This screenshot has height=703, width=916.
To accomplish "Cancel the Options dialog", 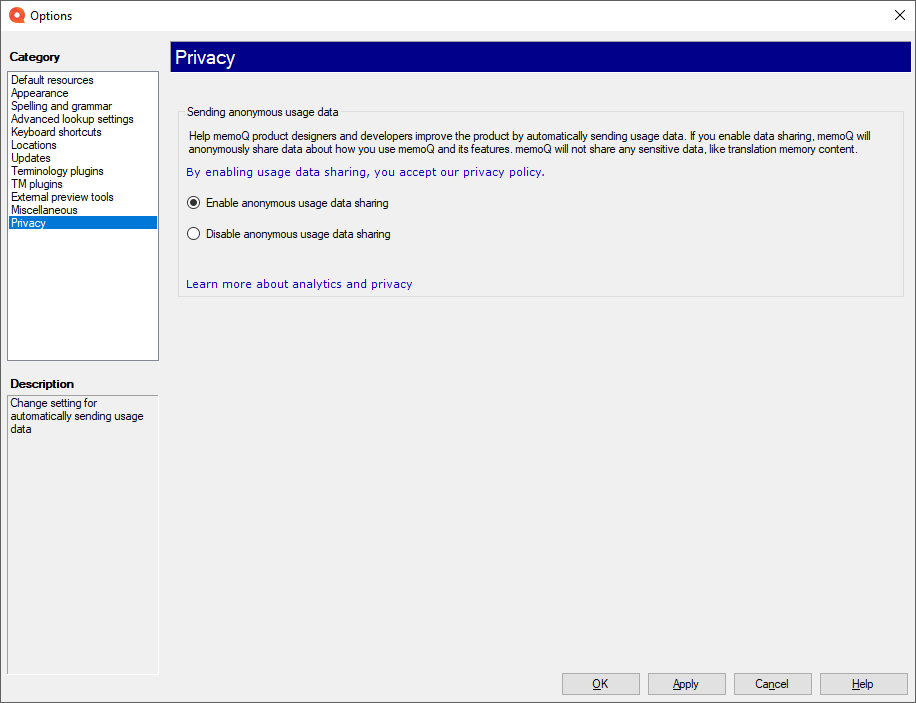I will tap(772, 684).
